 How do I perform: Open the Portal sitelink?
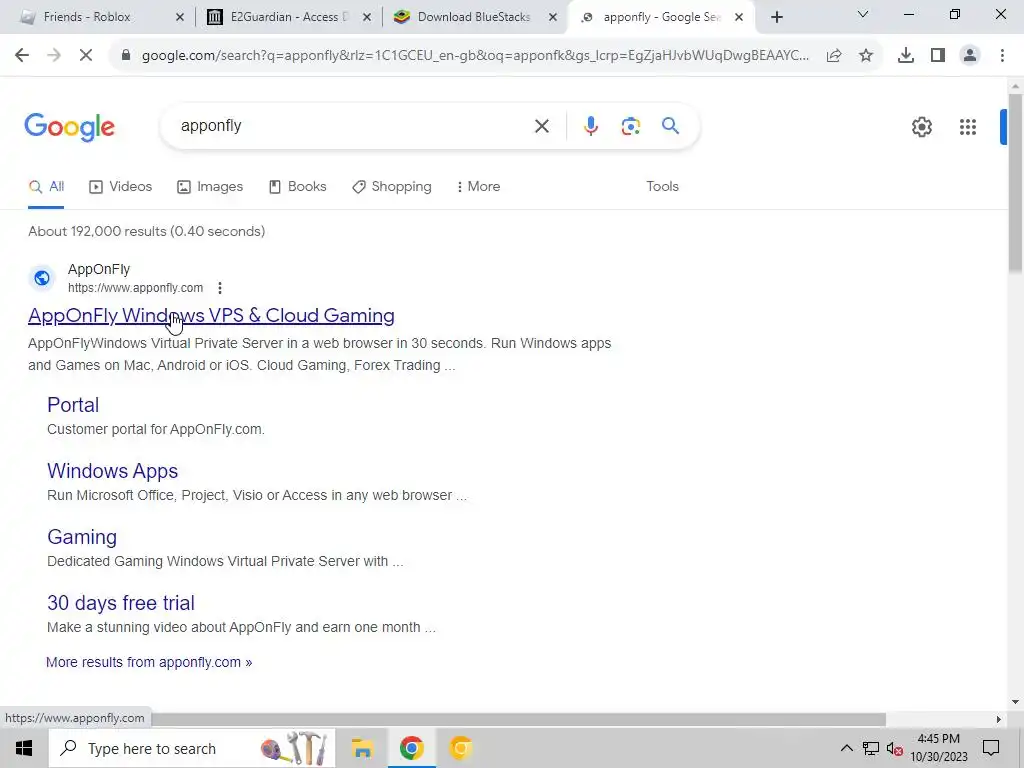pyautogui.click(x=73, y=405)
